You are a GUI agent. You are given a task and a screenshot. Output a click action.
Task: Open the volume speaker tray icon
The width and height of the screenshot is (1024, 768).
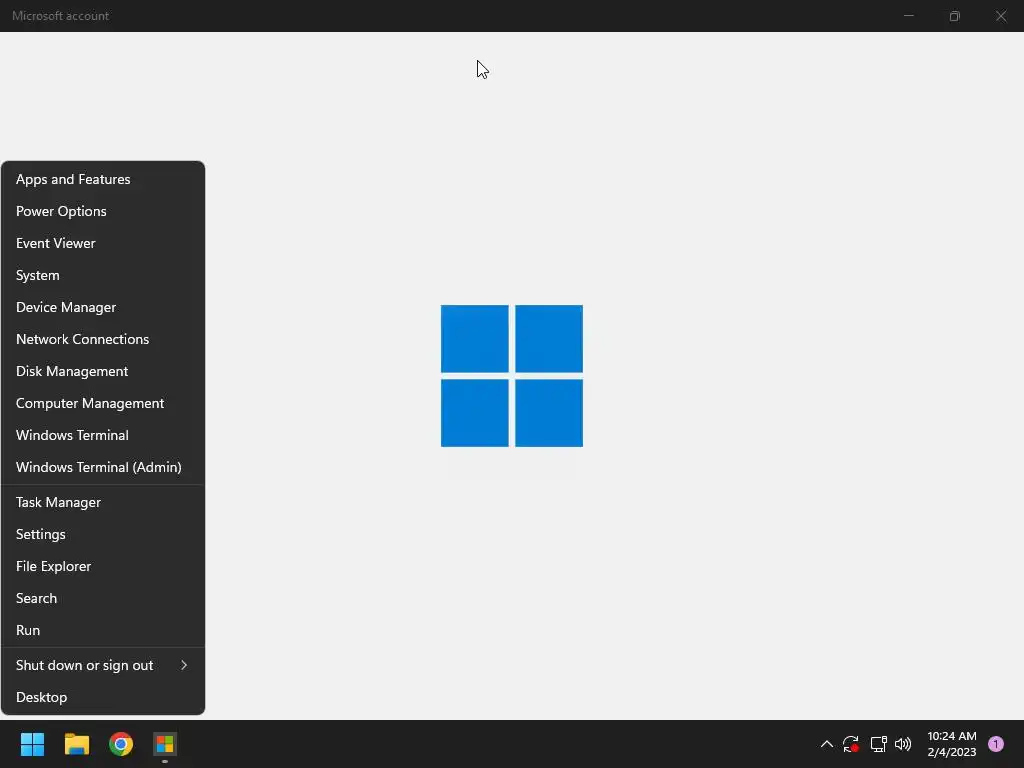pyautogui.click(x=903, y=744)
